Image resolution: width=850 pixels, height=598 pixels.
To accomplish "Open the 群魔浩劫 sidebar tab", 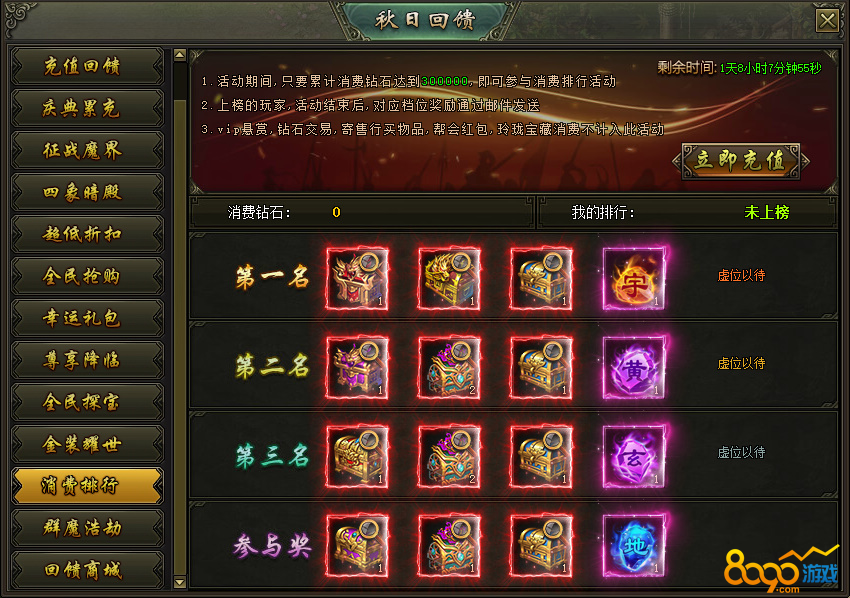I will click(x=87, y=528).
